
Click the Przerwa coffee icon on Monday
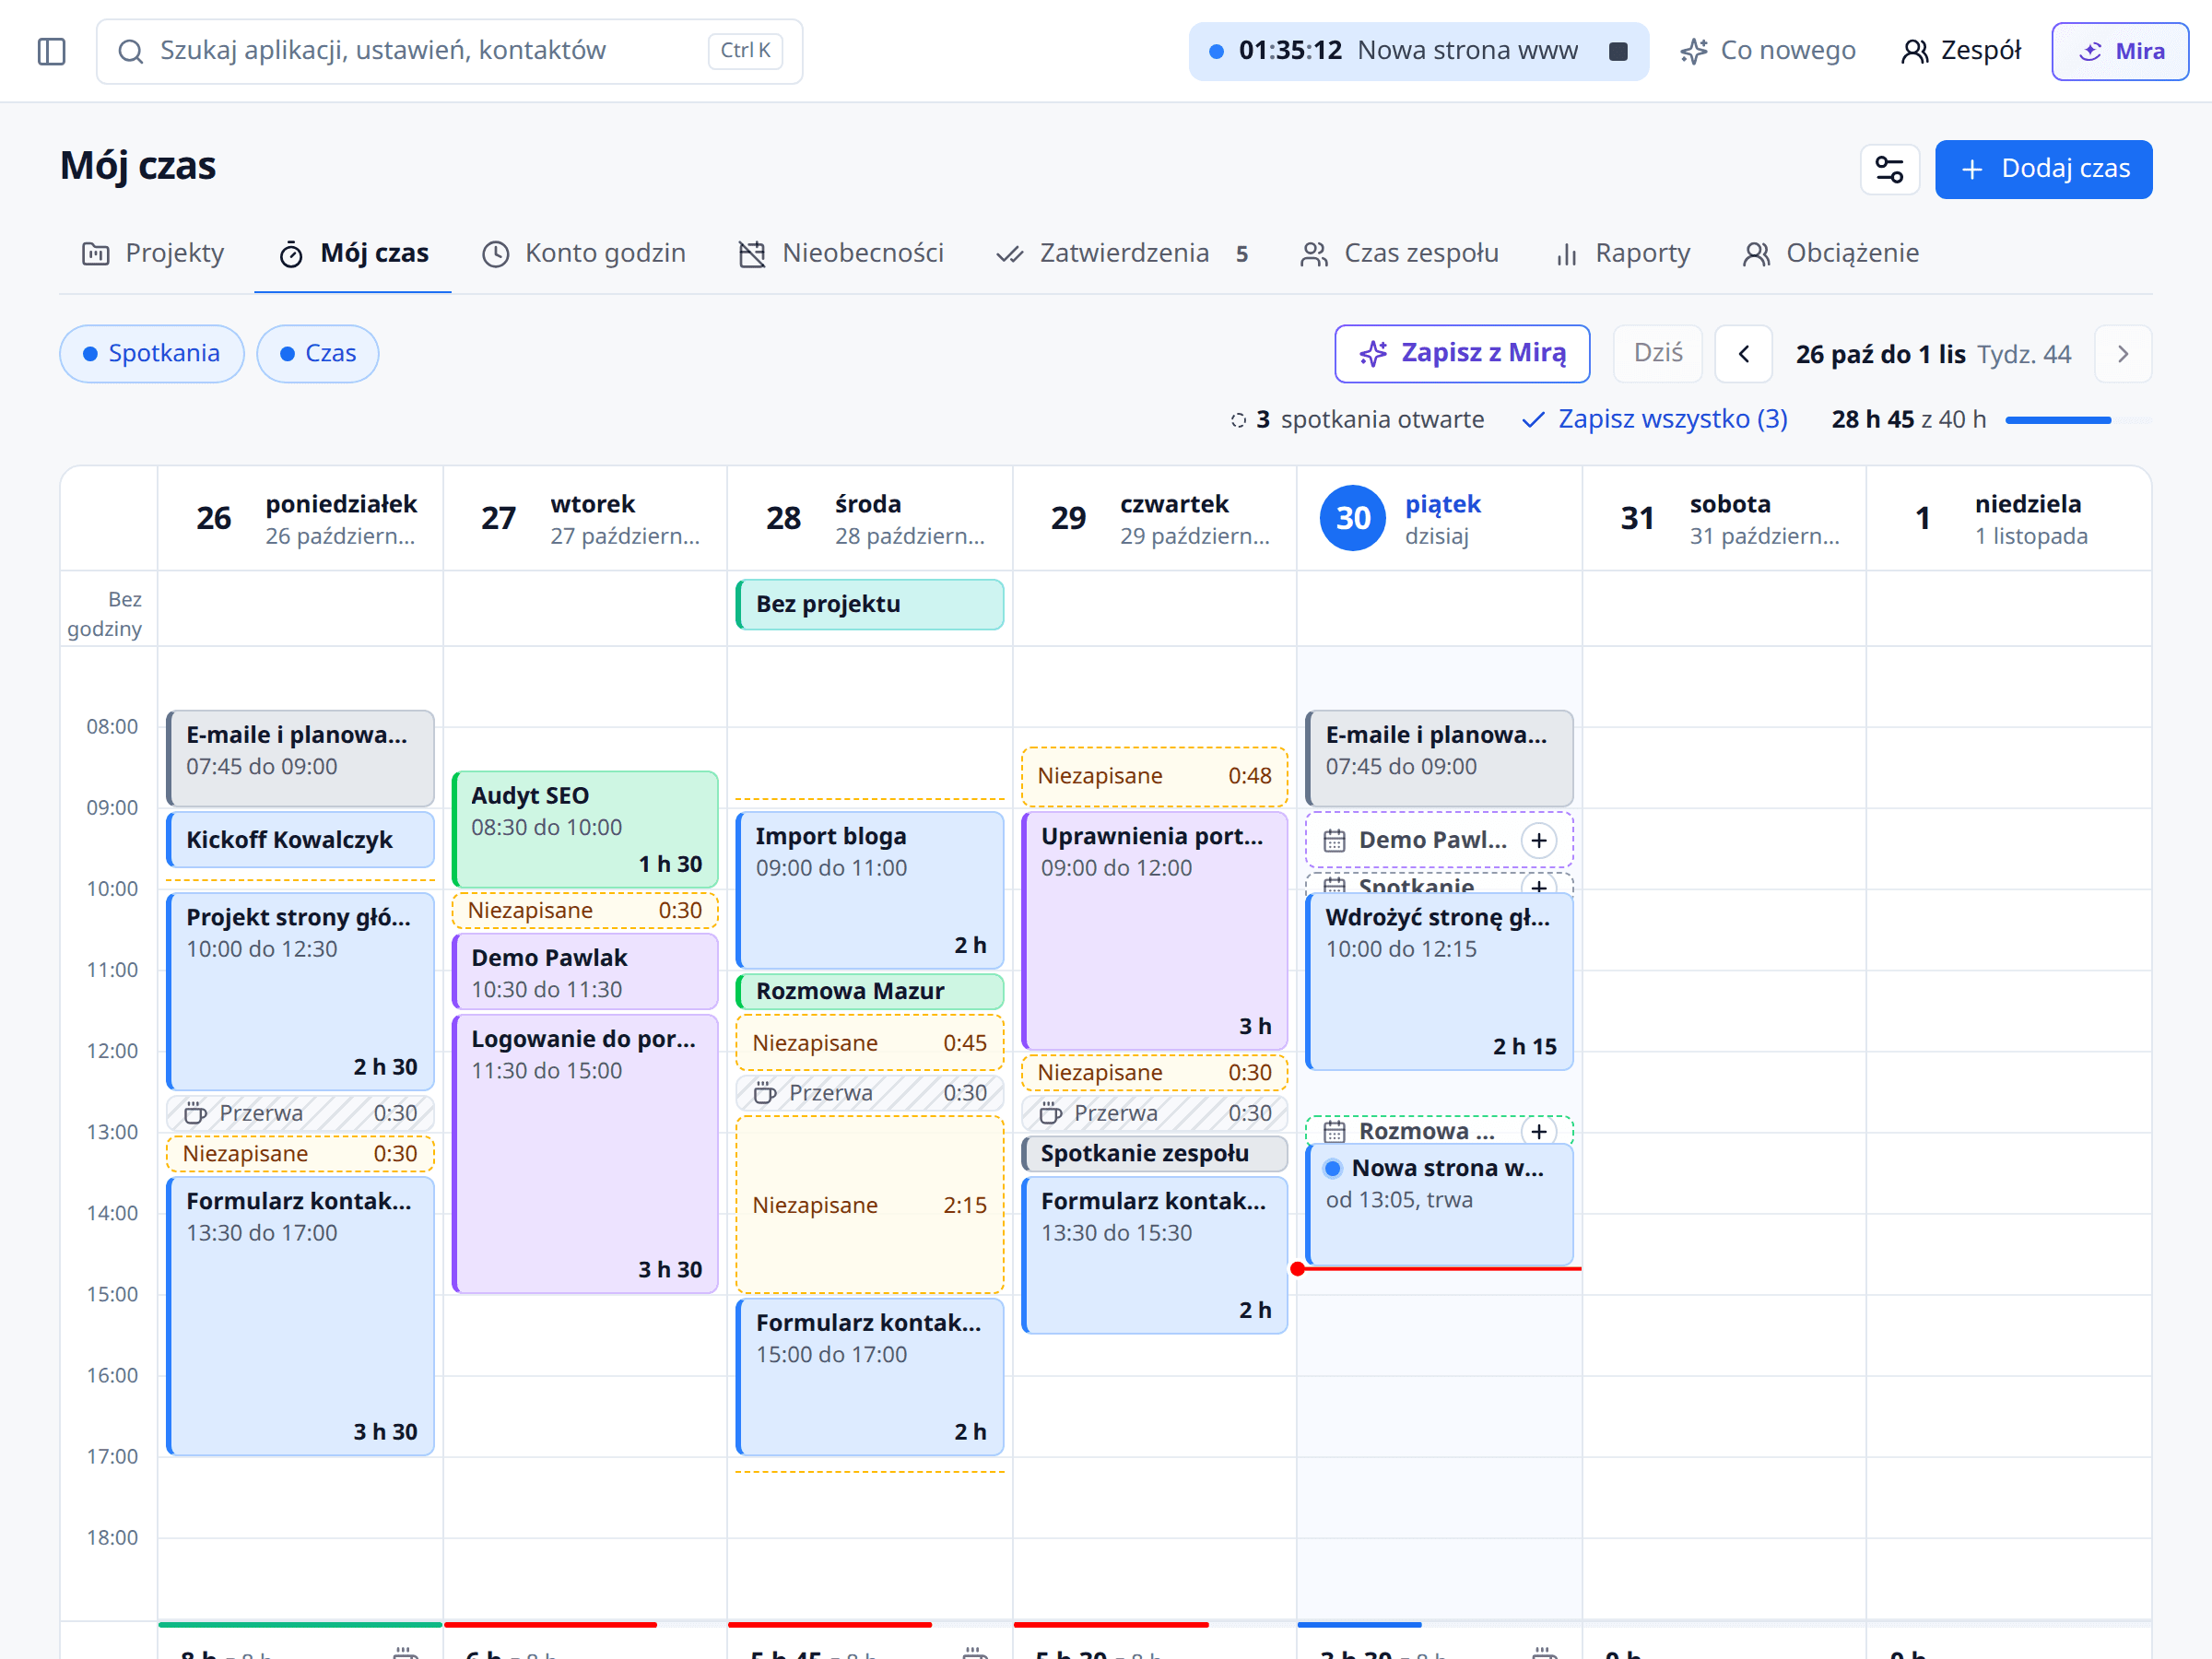(x=196, y=1113)
